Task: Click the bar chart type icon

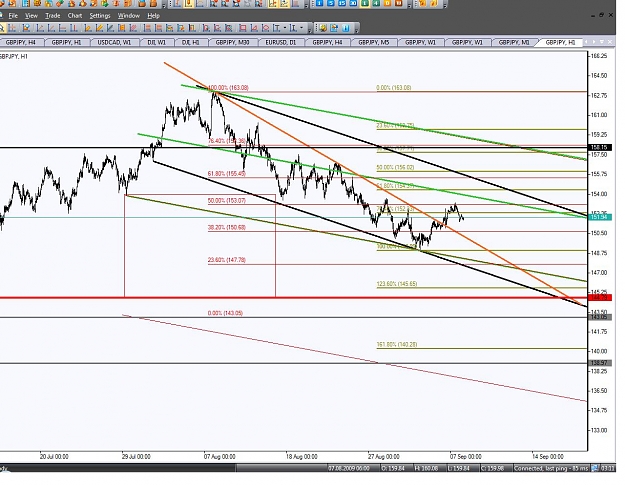Action: click(x=177, y=4)
